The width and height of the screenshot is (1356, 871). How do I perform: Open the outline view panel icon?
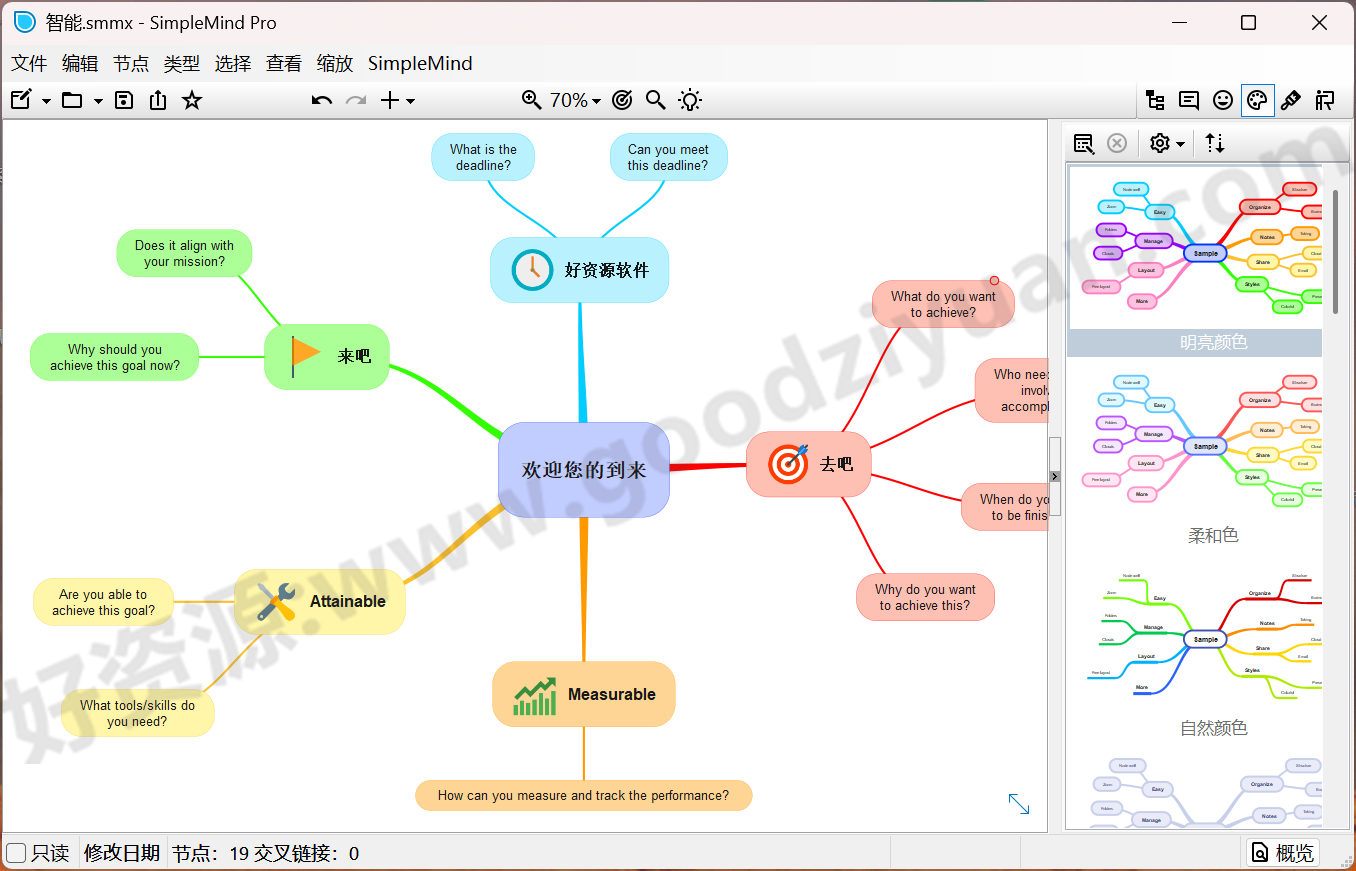coord(1155,100)
